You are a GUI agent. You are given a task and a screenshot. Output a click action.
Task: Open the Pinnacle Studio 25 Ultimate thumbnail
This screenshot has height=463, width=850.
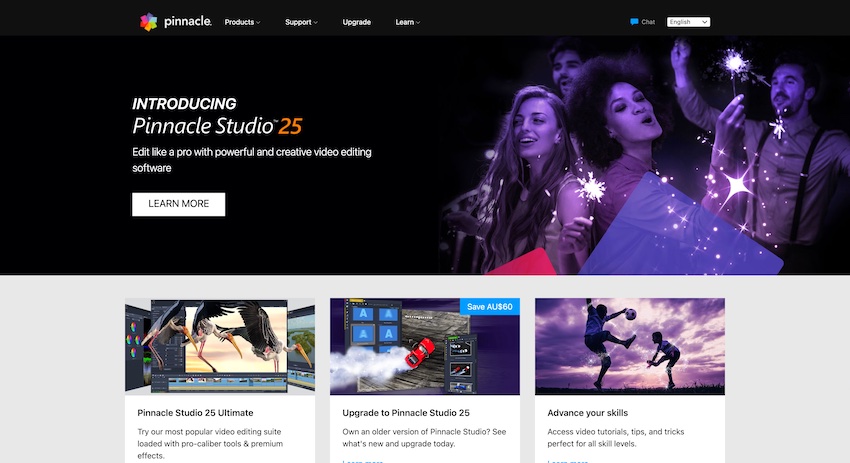point(220,345)
